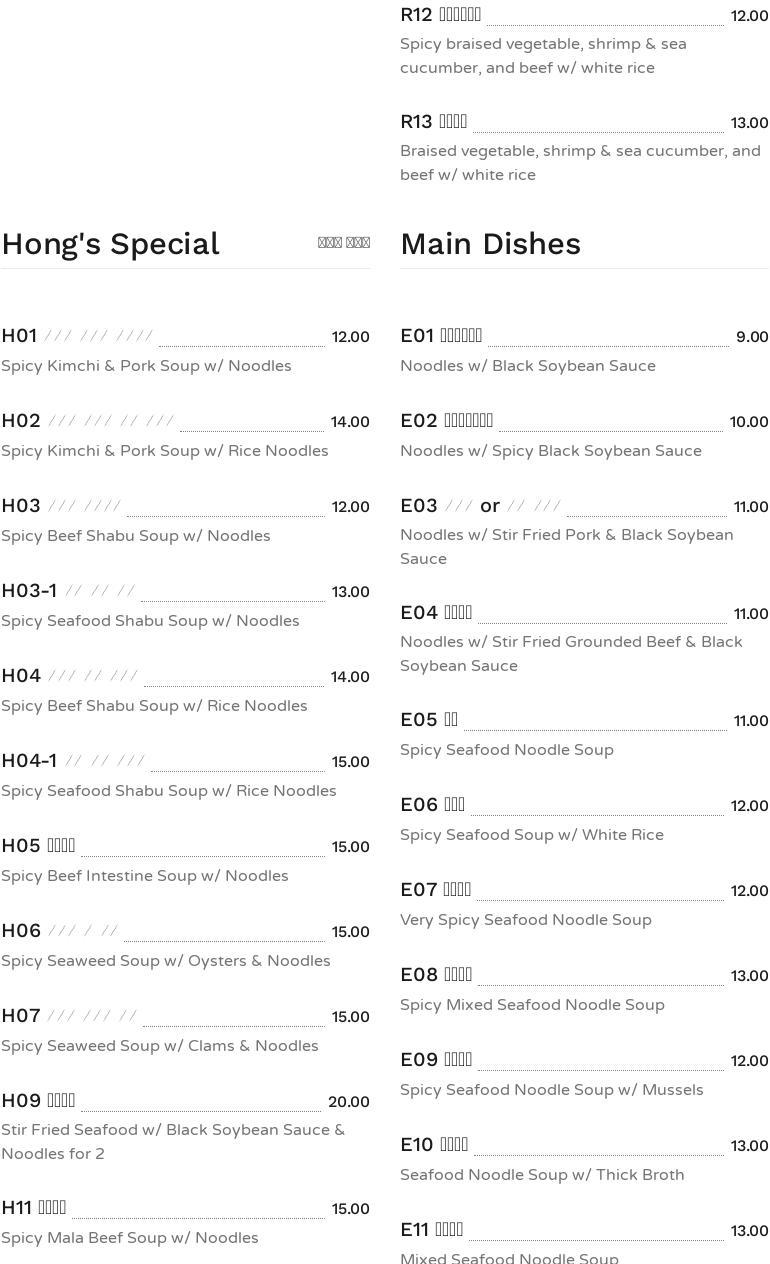Select E07 Very Spicy Seafood Noodle Soup

tap(525, 920)
